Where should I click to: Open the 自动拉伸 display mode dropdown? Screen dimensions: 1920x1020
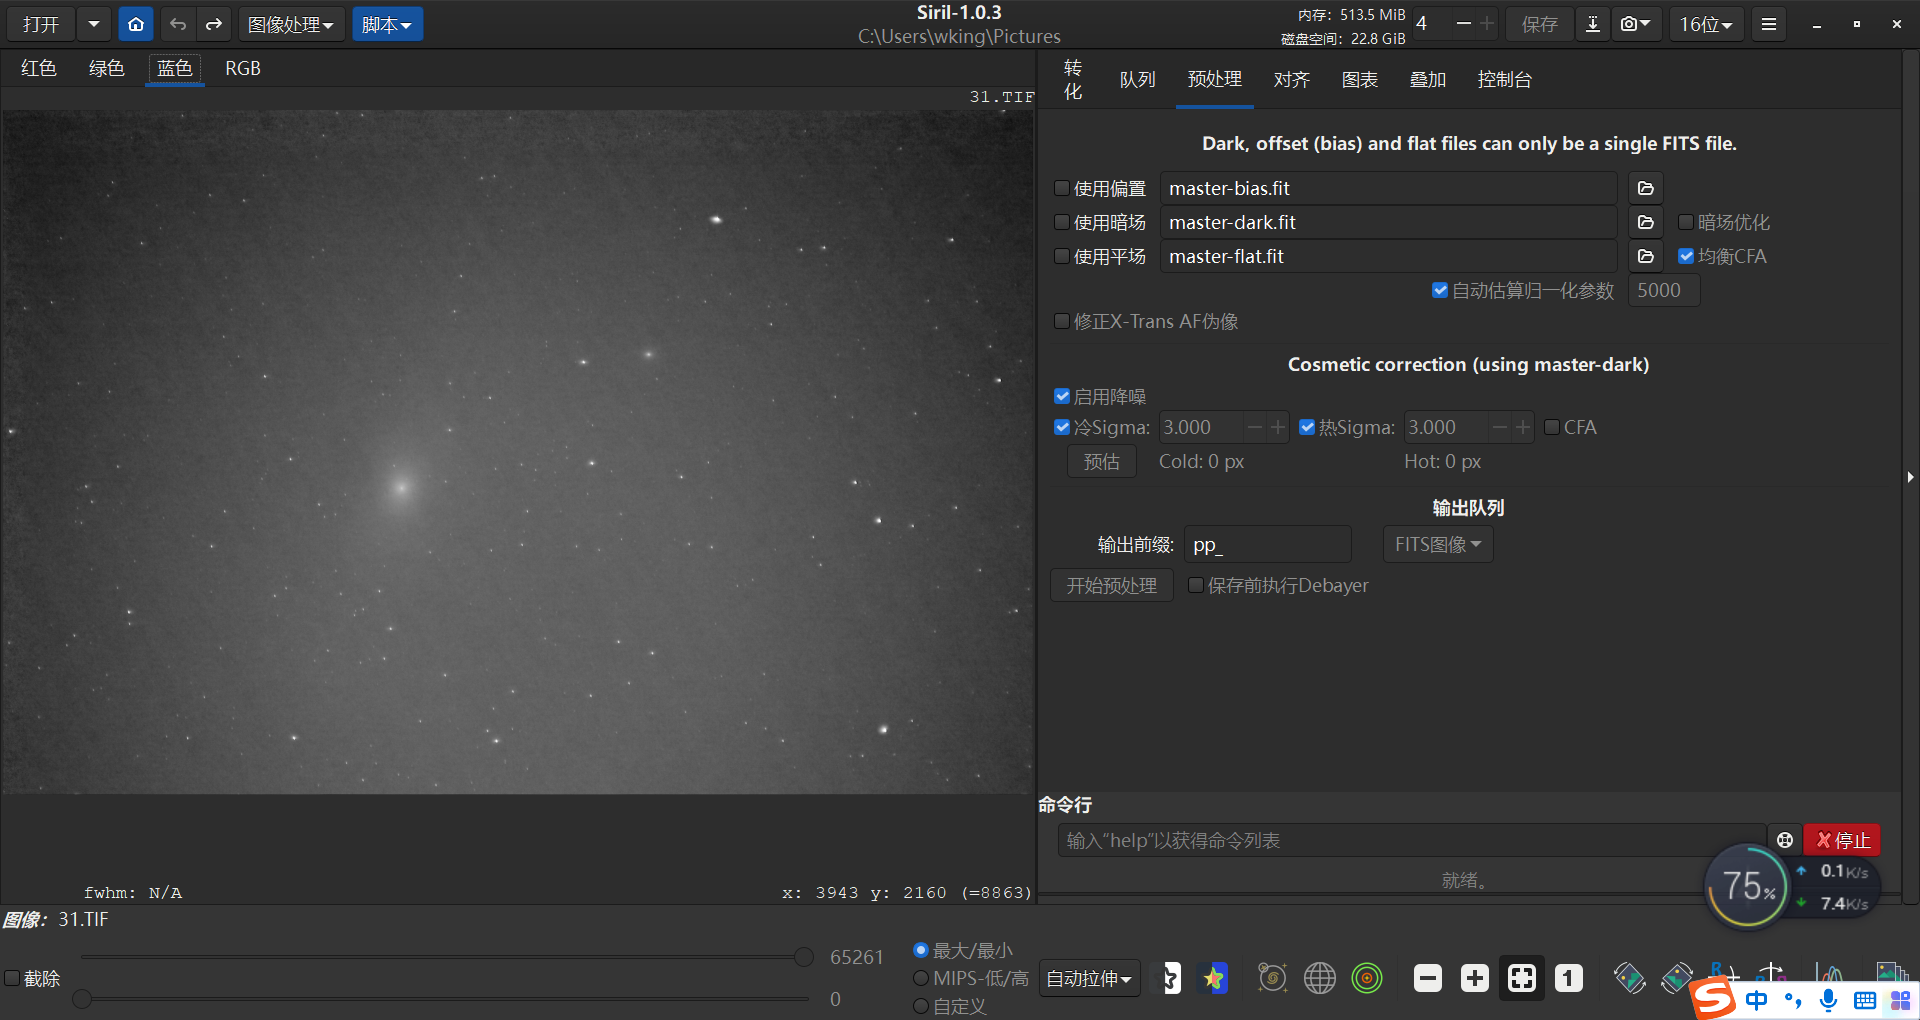coord(1089,978)
